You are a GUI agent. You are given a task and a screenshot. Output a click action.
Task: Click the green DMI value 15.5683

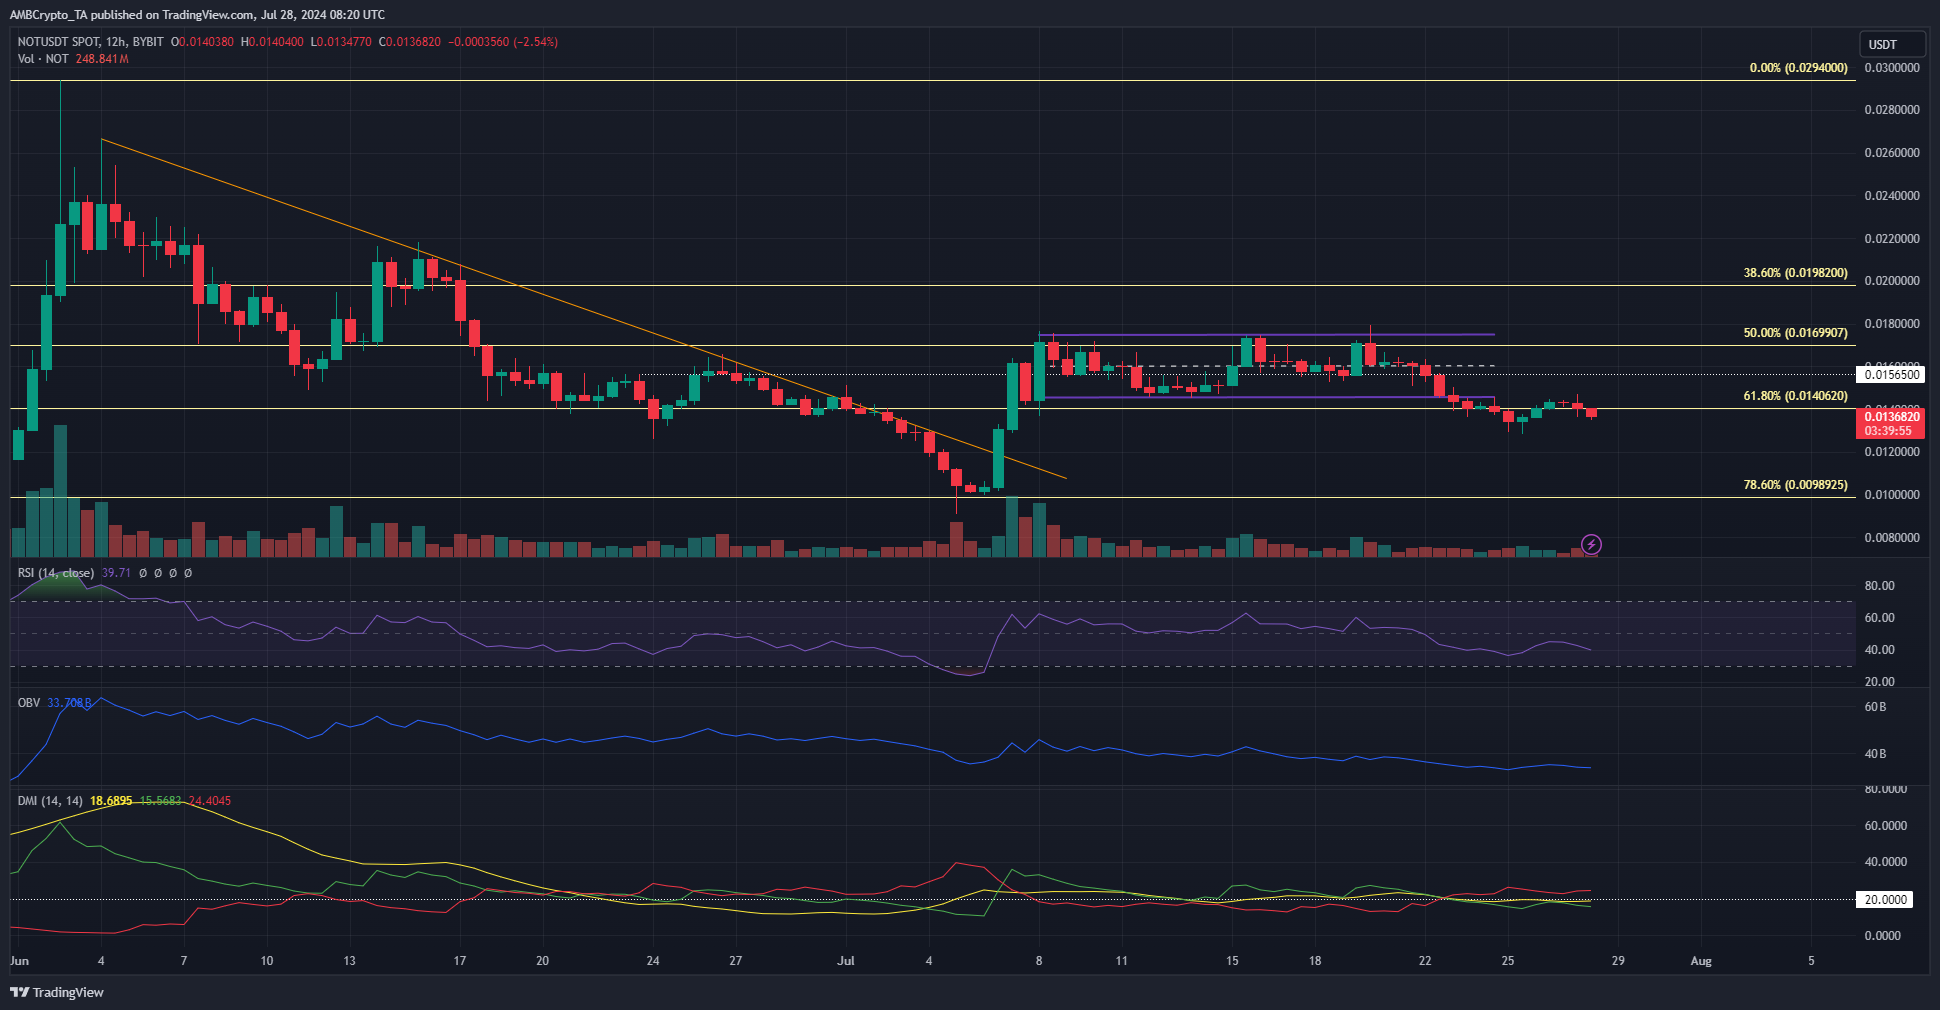[160, 801]
